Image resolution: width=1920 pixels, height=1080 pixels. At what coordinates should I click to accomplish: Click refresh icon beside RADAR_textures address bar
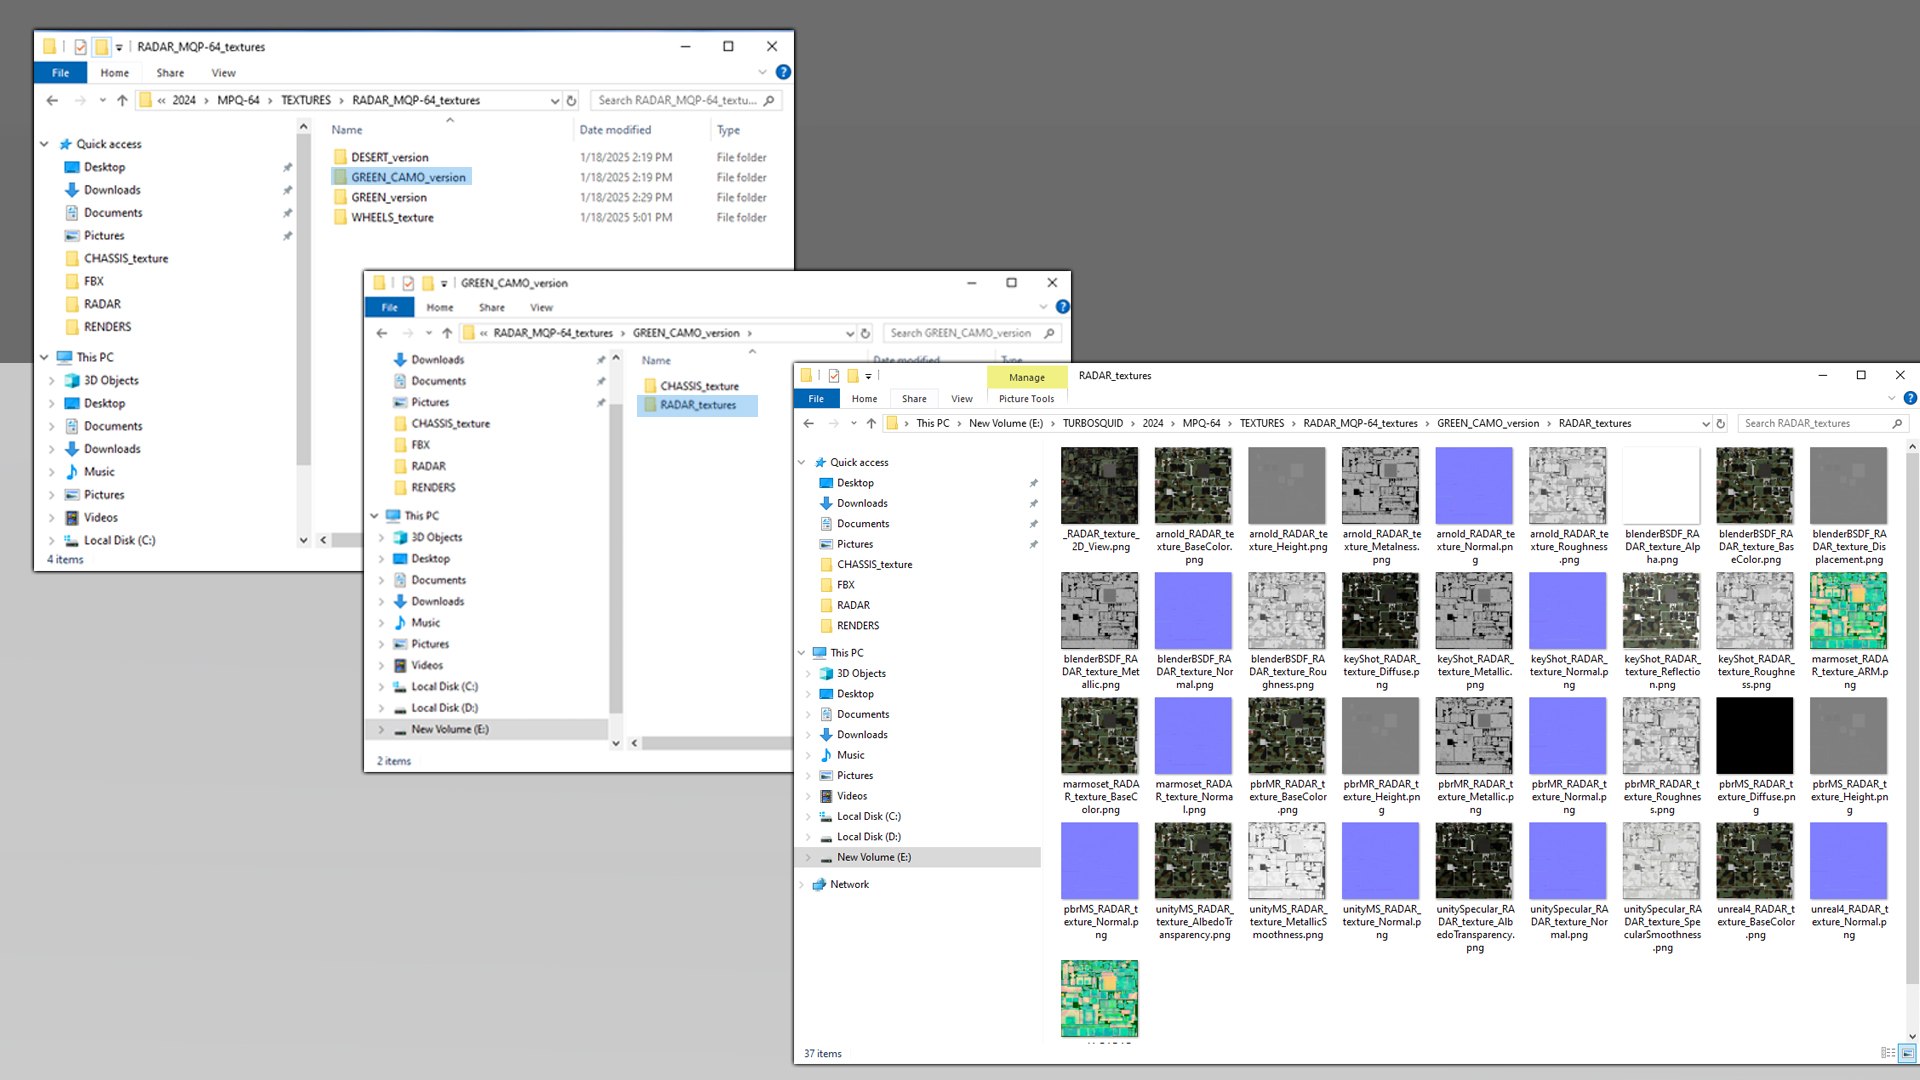click(x=1721, y=423)
